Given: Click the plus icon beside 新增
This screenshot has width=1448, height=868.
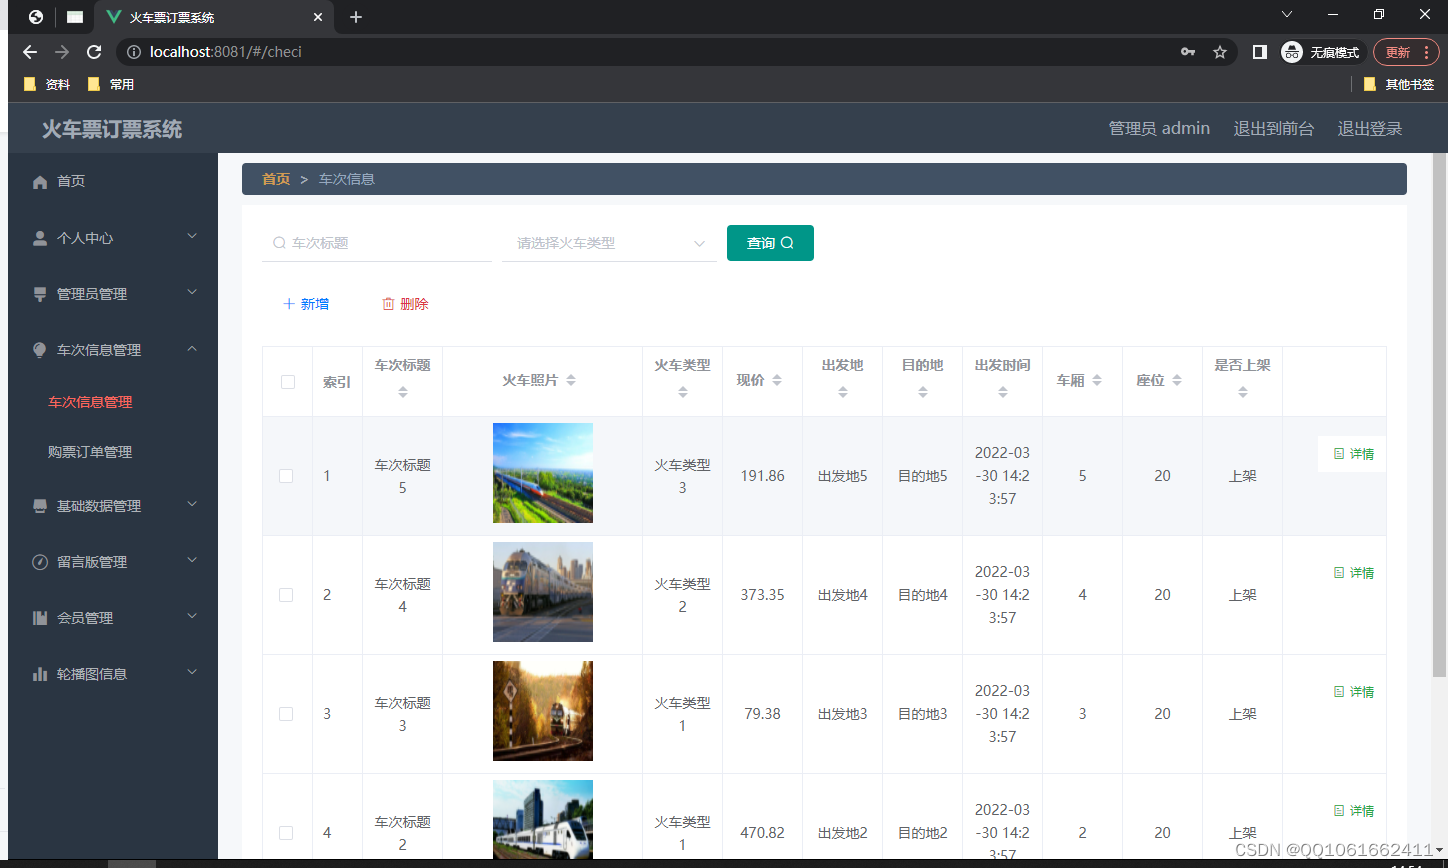Looking at the screenshot, I should click(289, 302).
